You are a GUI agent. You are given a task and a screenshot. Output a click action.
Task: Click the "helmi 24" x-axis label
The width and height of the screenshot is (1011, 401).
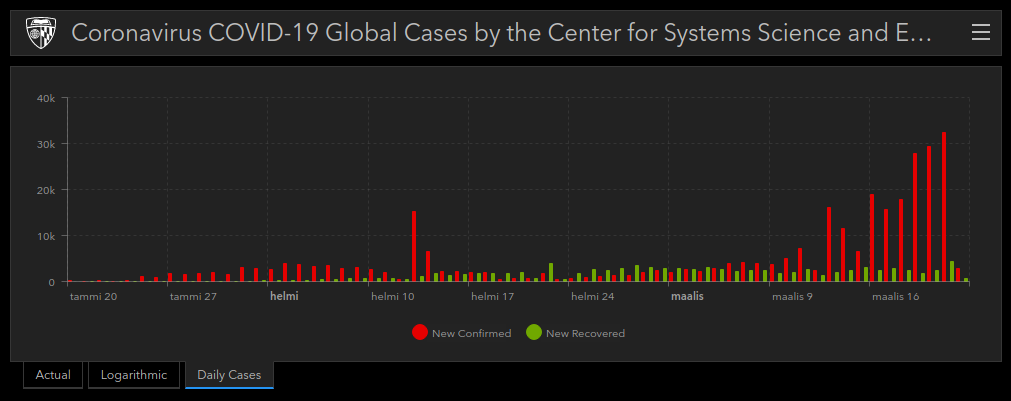[593, 297]
